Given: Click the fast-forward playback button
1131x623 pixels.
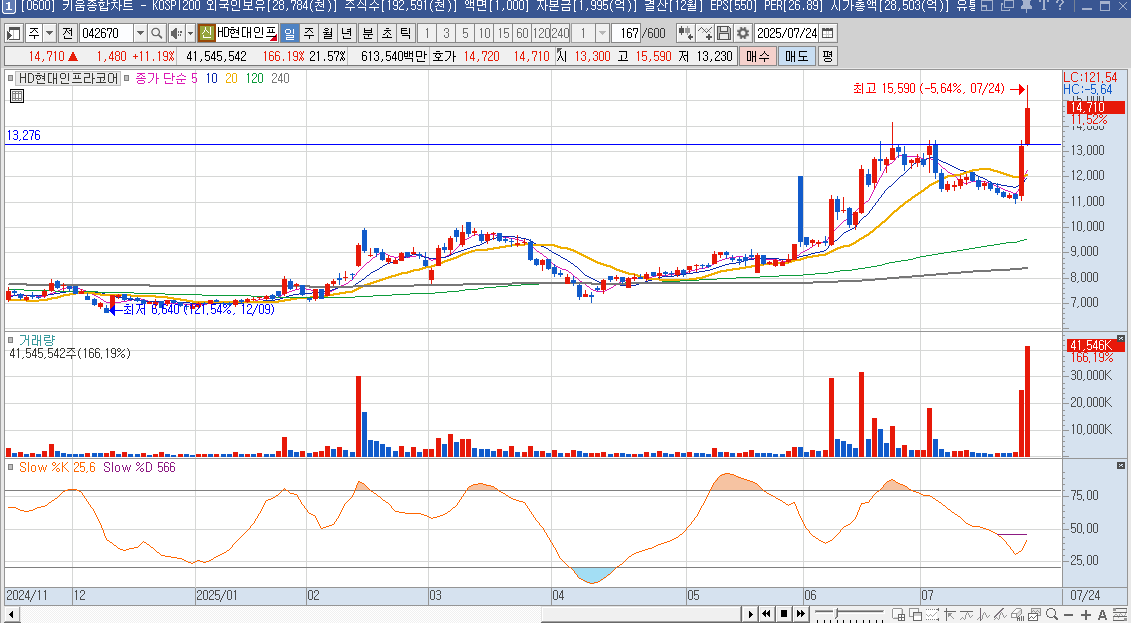Looking at the screenshot, I should coord(801,614).
